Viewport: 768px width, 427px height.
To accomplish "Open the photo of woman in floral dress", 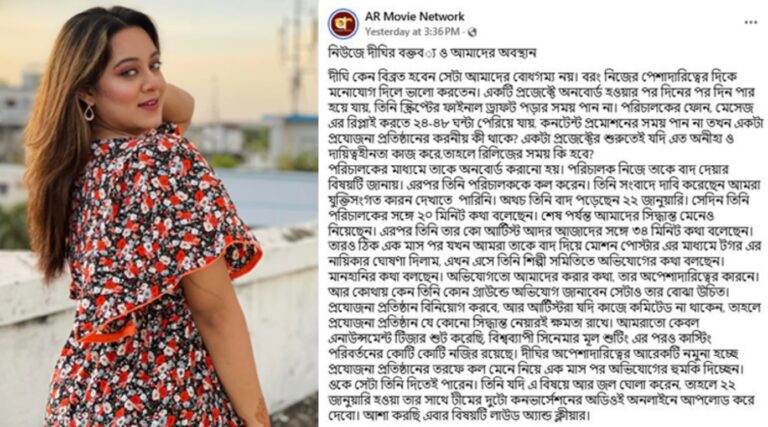I will pyautogui.click(x=159, y=214).
